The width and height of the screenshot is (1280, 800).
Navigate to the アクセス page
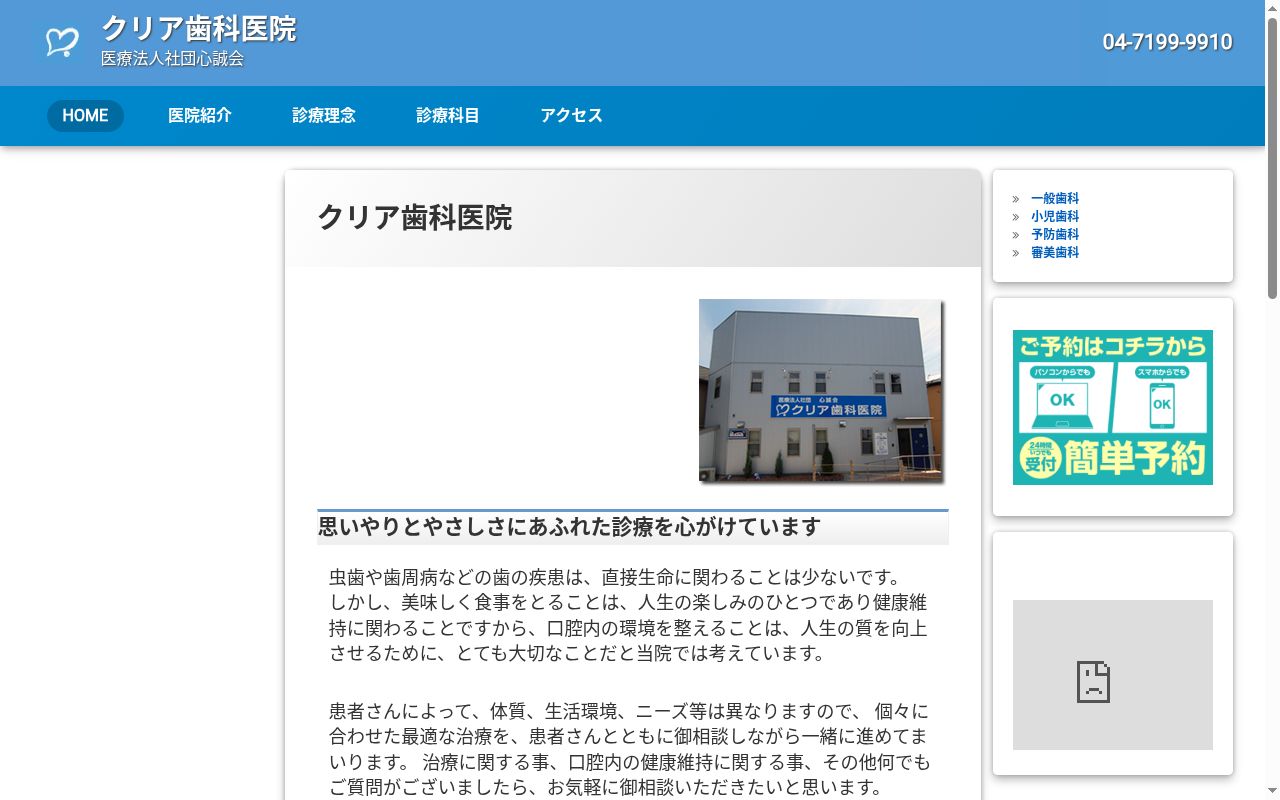click(x=572, y=116)
